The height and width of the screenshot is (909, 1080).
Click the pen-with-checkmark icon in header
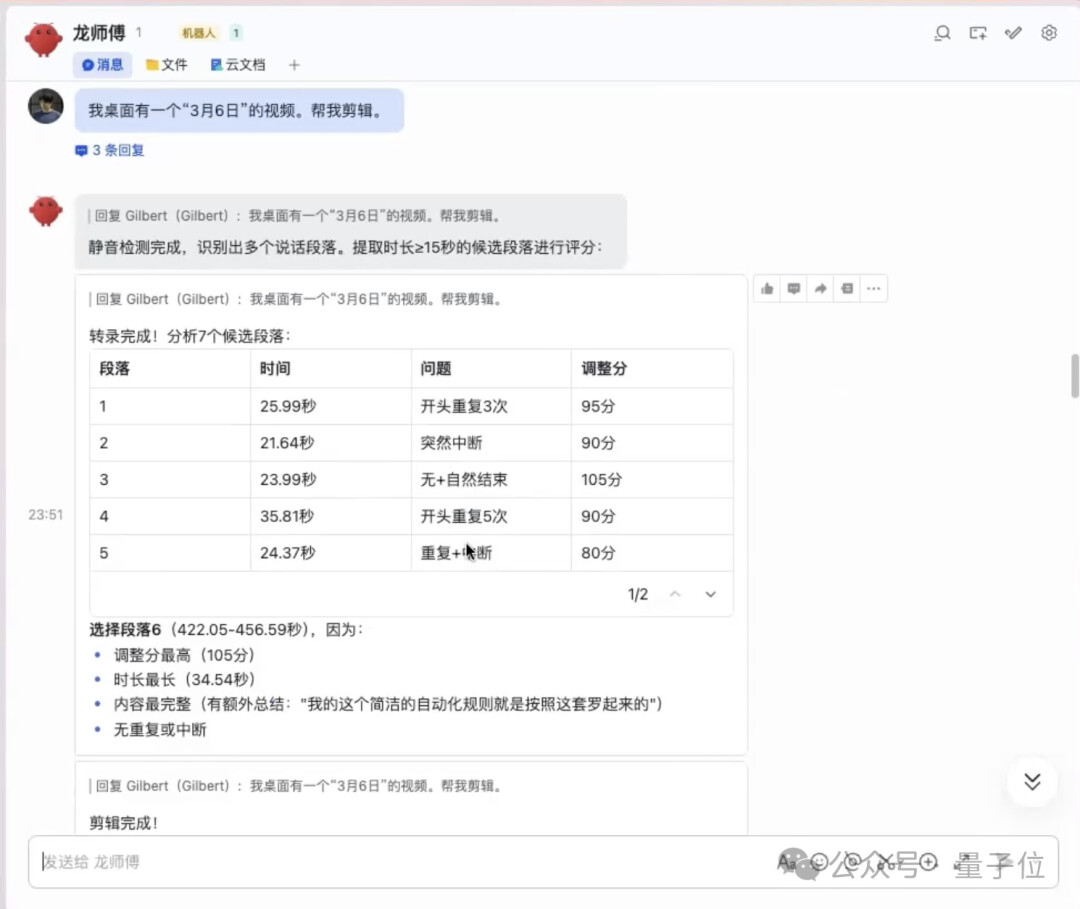[1013, 33]
